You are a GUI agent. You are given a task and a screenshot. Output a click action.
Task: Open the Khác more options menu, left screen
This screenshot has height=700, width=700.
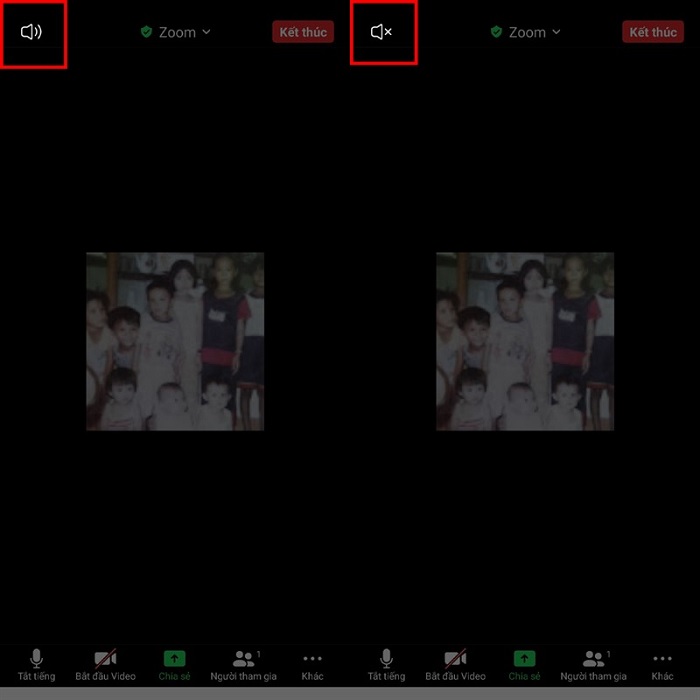[312, 664]
